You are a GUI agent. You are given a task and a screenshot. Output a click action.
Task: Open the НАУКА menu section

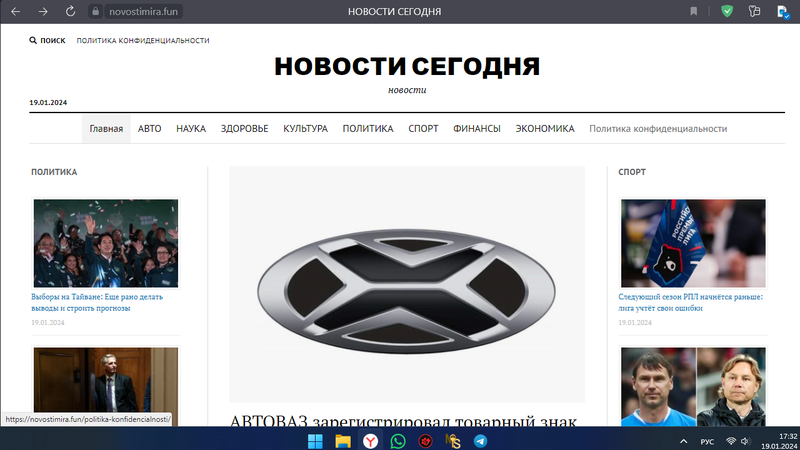(191, 129)
